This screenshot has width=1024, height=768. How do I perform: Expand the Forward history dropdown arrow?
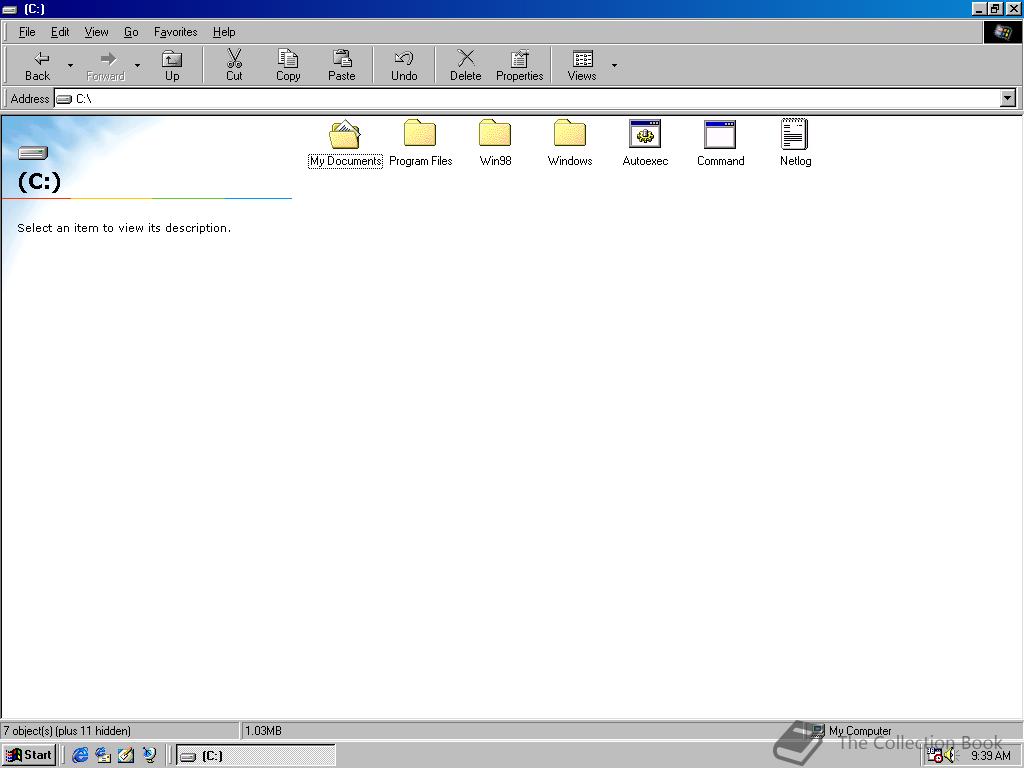pyautogui.click(x=137, y=65)
